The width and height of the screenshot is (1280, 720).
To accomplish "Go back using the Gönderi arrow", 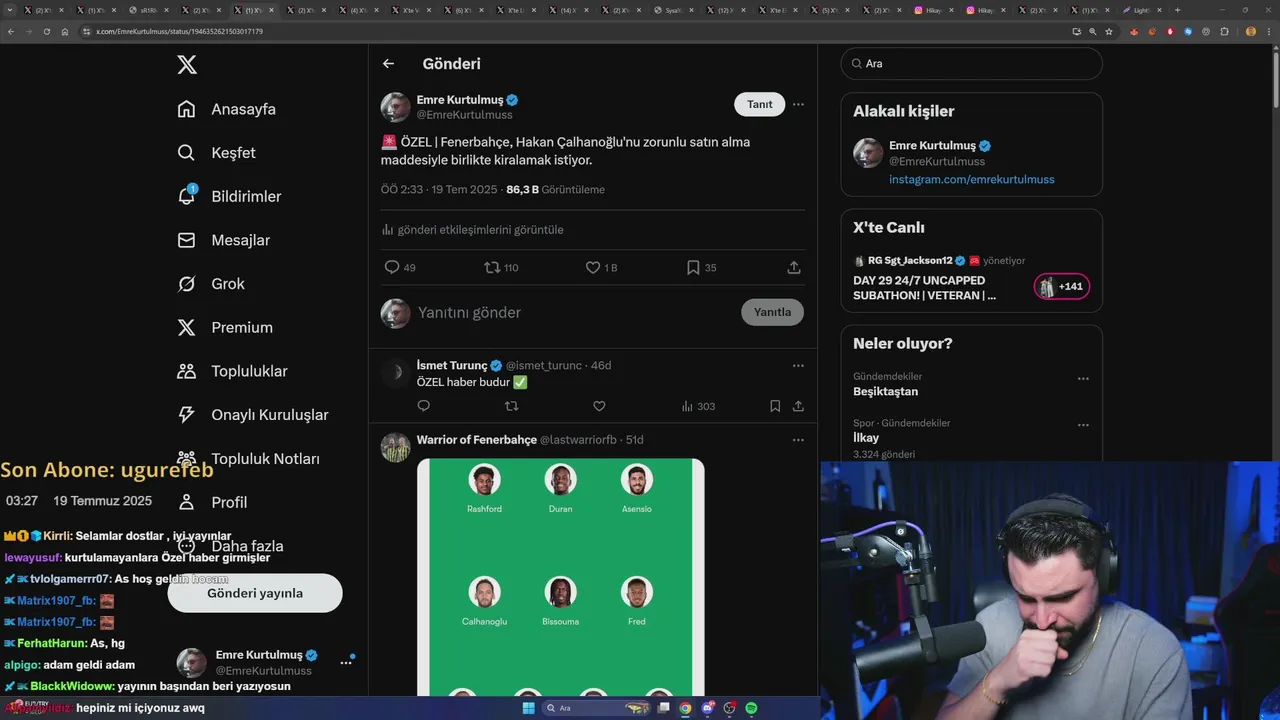I will tap(388, 64).
